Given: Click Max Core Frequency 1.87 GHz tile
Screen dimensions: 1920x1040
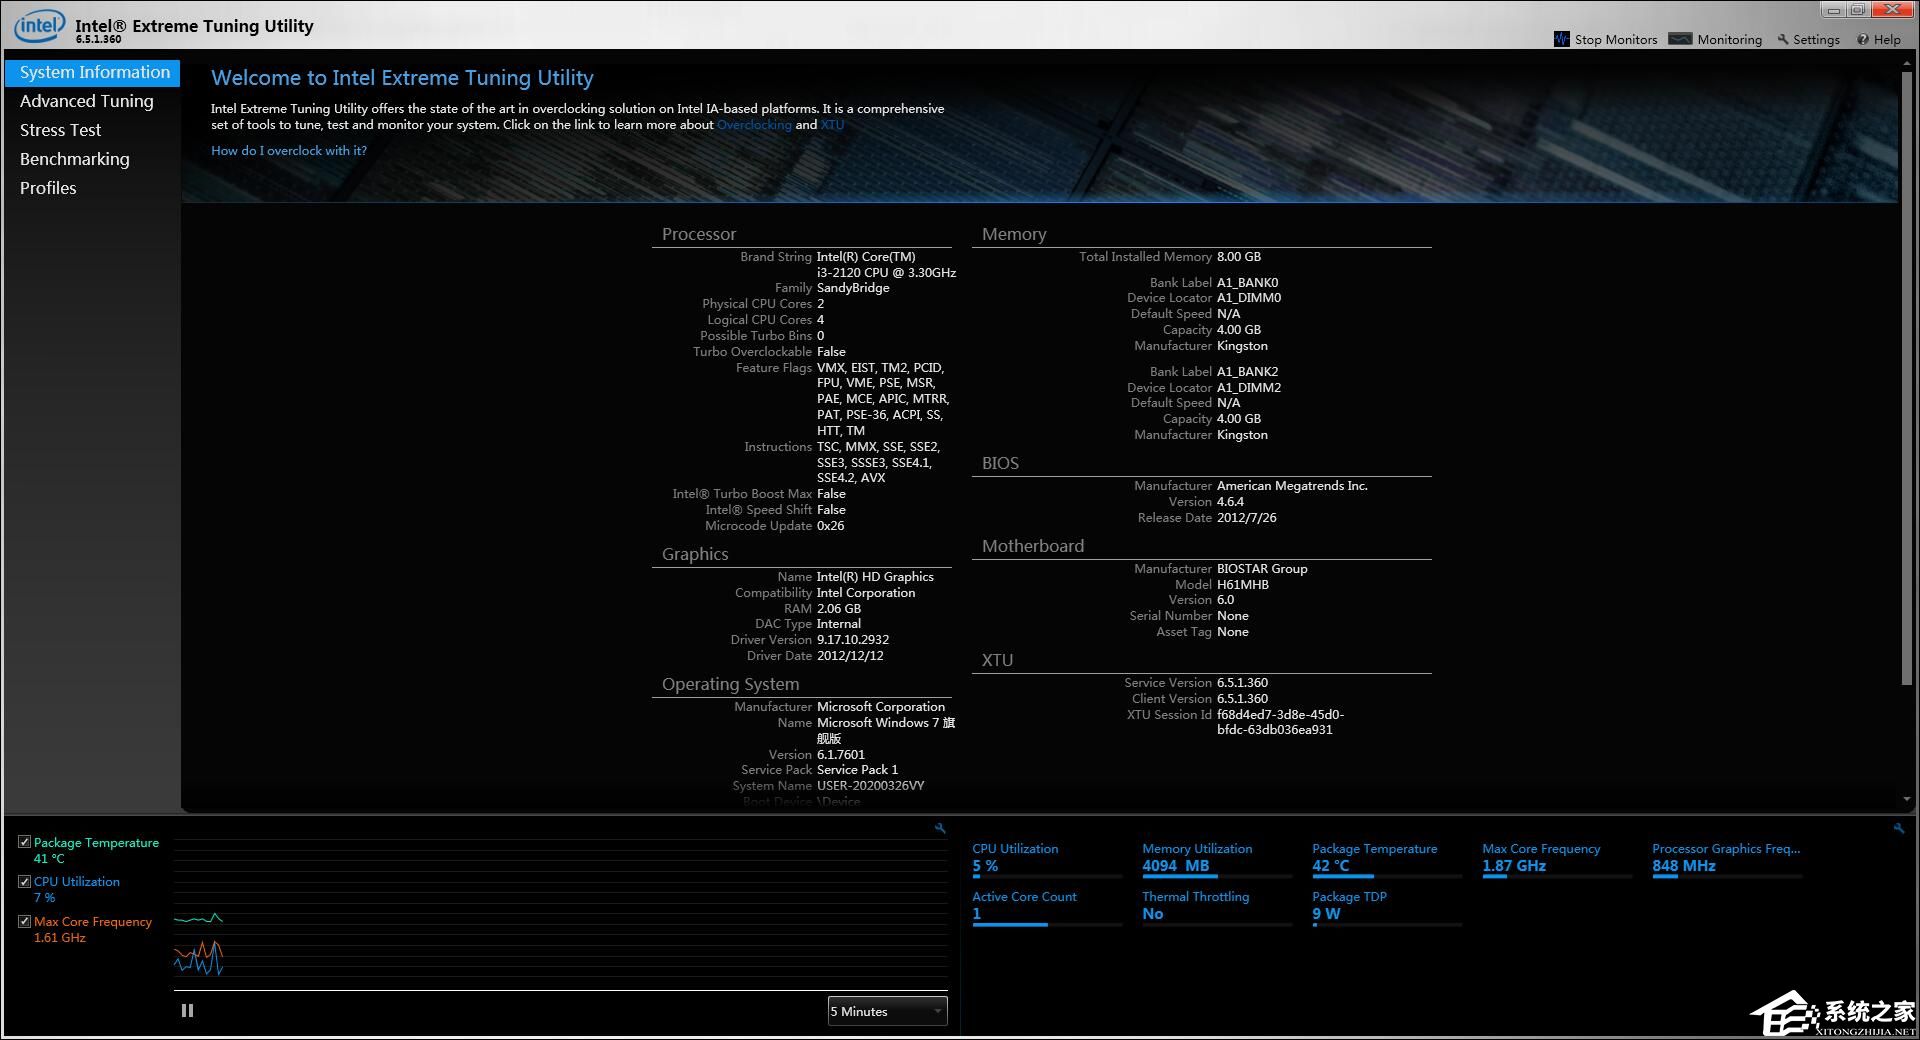Looking at the screenshot, I should click(1557, 860).
